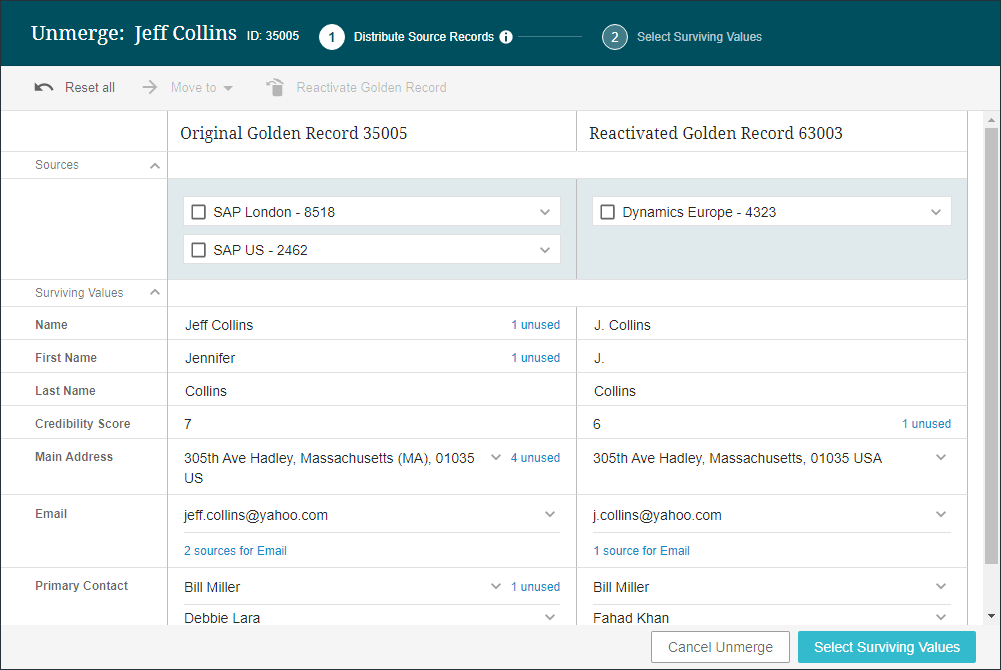Click the 4 unused link for Main Address

pyautogui.click(x=535, y=458)
